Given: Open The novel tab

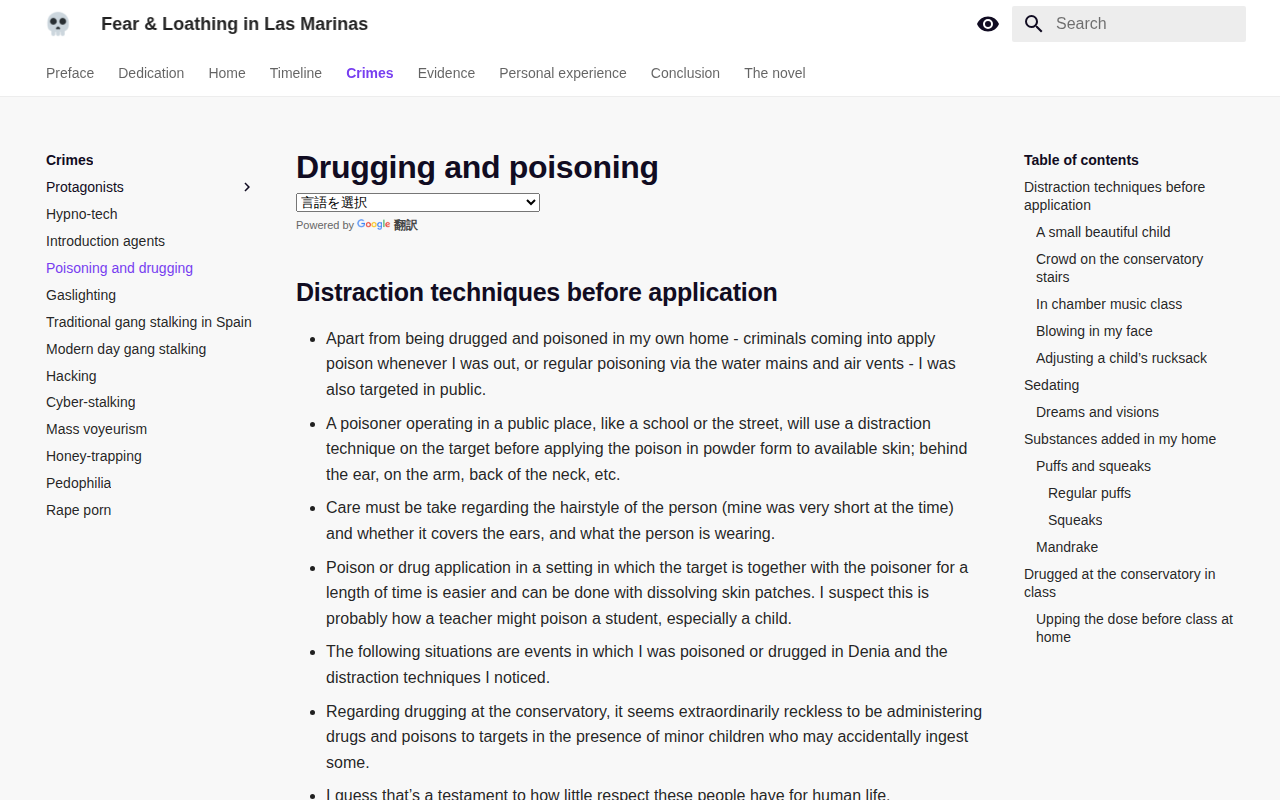Looking at the screenshot, I should click(x=775, y=73).
